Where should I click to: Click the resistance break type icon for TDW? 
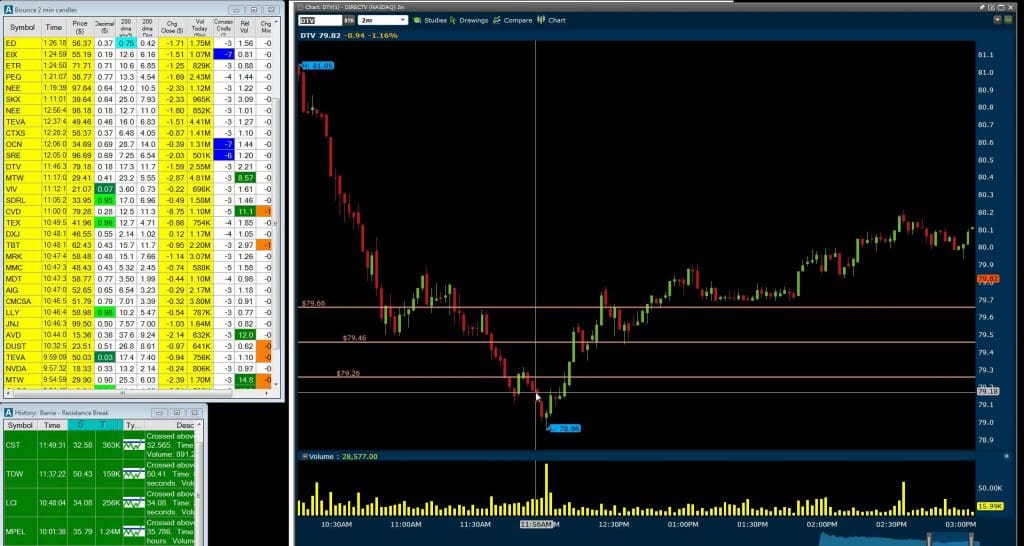pos(134,474)
